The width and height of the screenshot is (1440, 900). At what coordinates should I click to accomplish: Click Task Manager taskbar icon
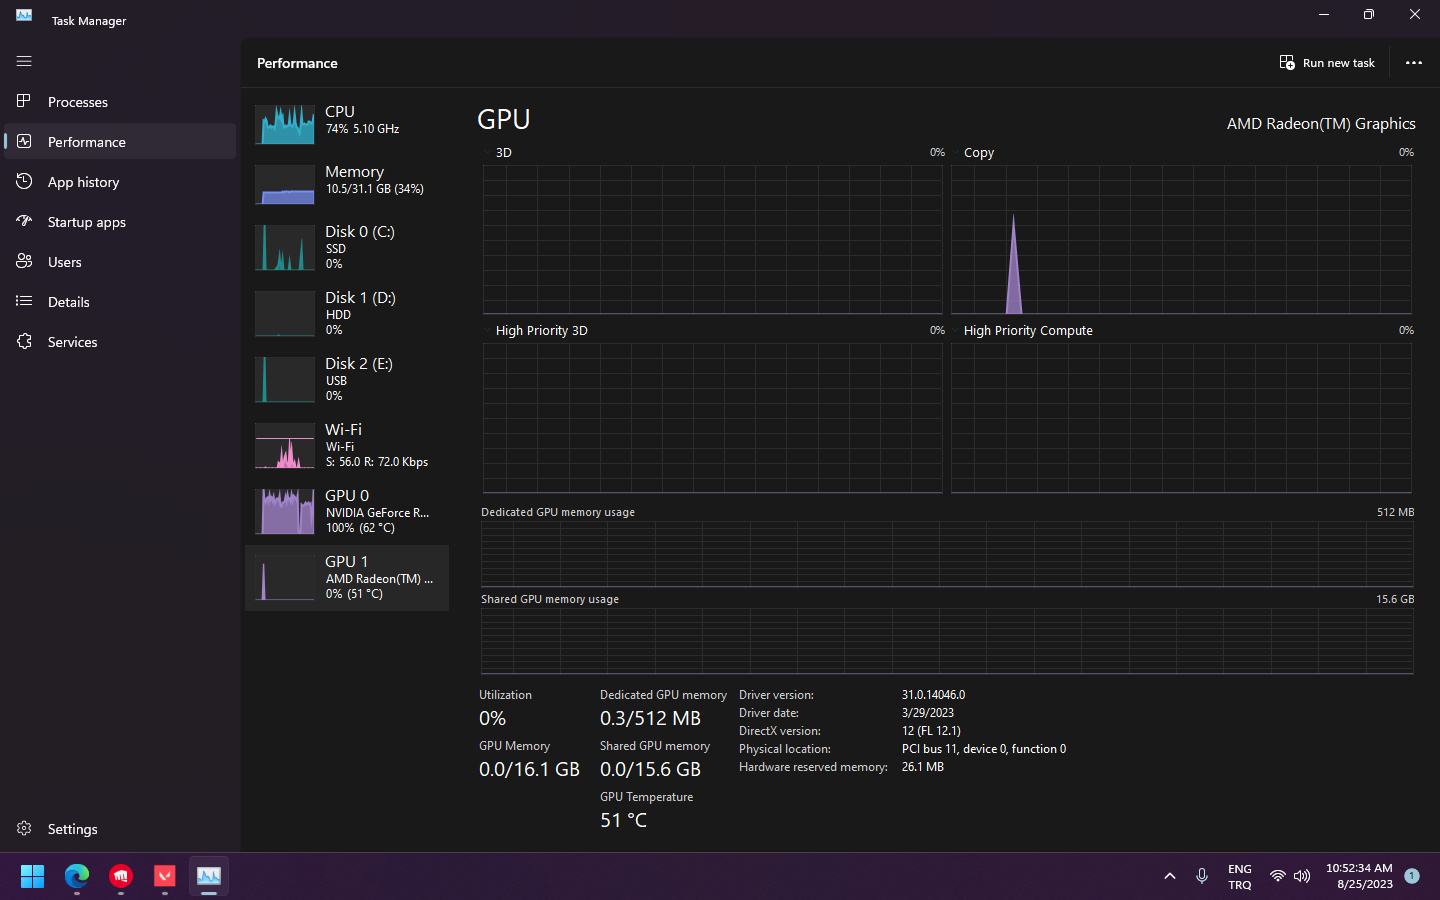pos(209,876)
